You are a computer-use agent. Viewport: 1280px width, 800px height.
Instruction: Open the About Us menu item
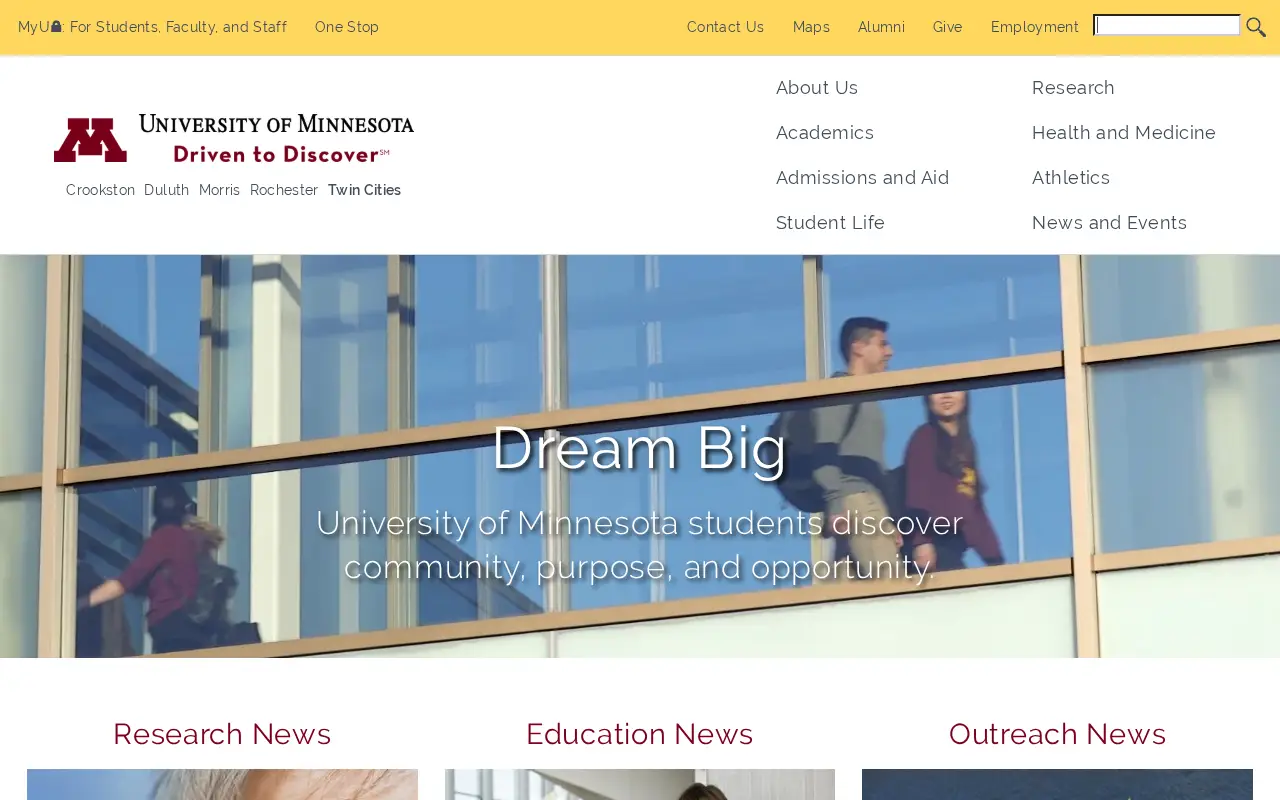[x=817, y=88]
